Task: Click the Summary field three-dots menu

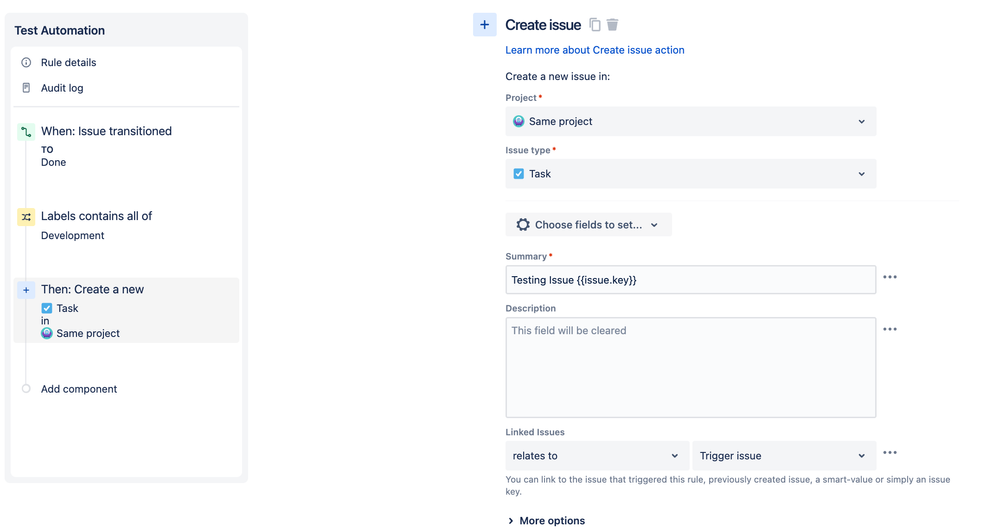Action: coord(890,278)
